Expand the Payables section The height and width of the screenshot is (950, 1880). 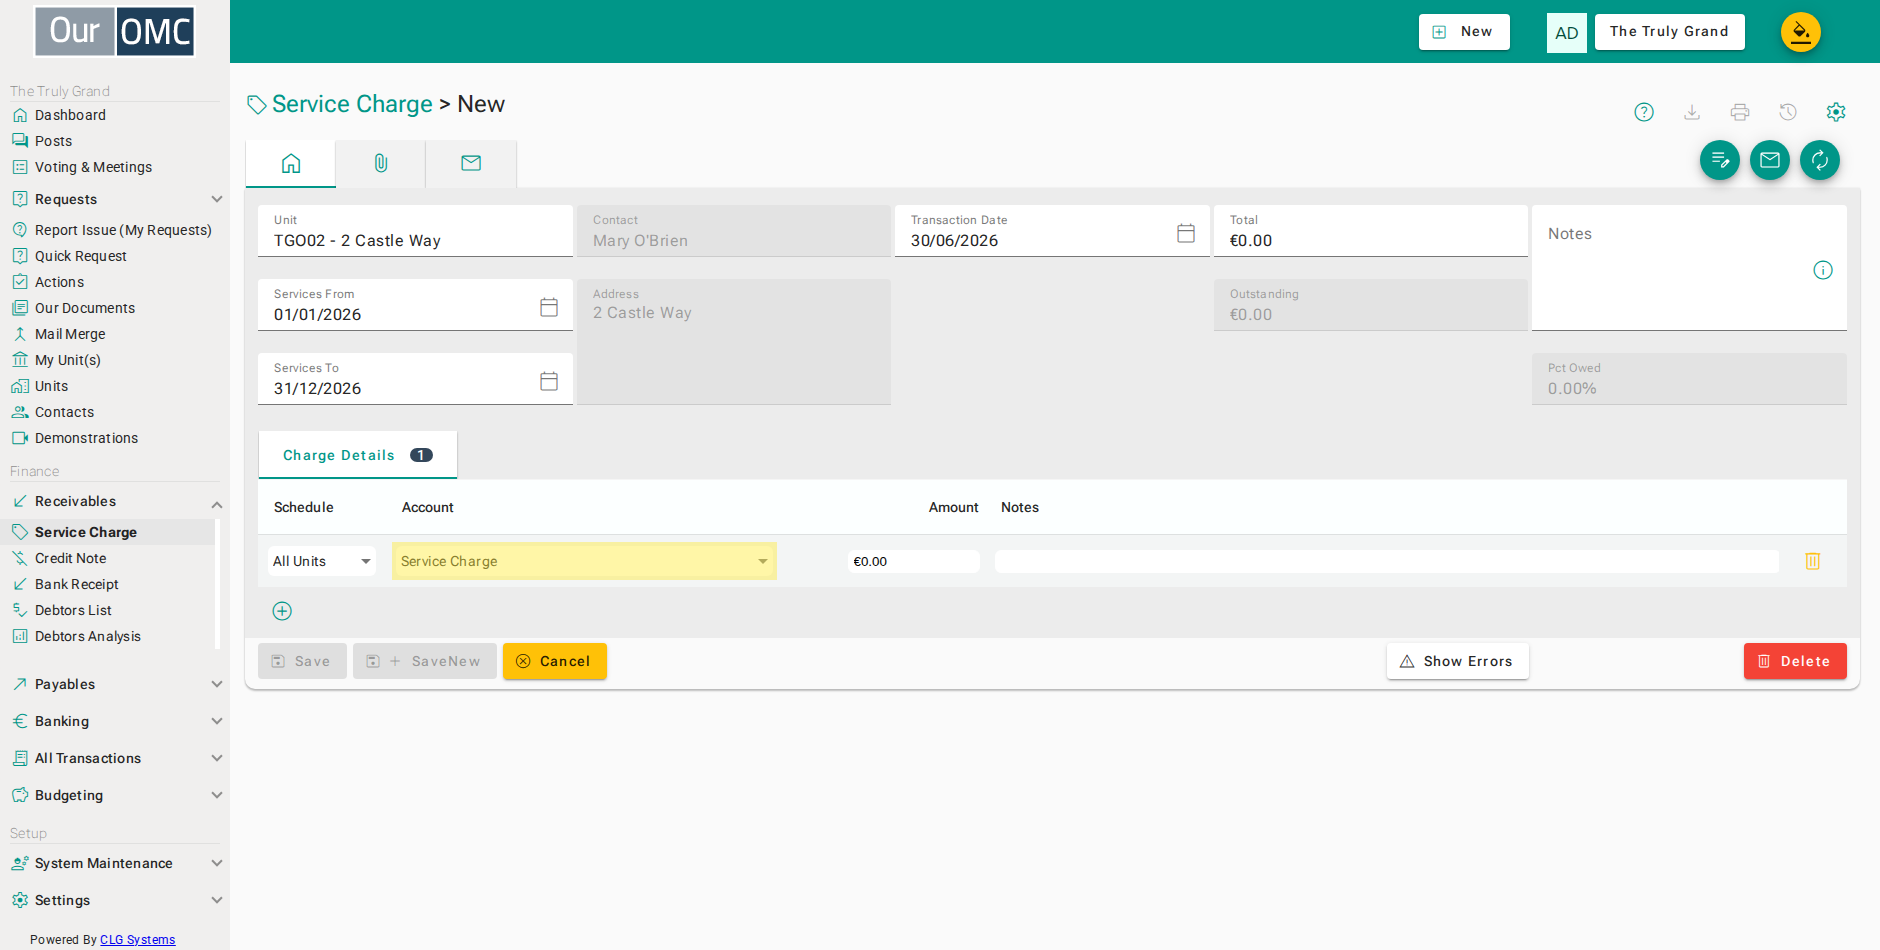coord(116,684)
